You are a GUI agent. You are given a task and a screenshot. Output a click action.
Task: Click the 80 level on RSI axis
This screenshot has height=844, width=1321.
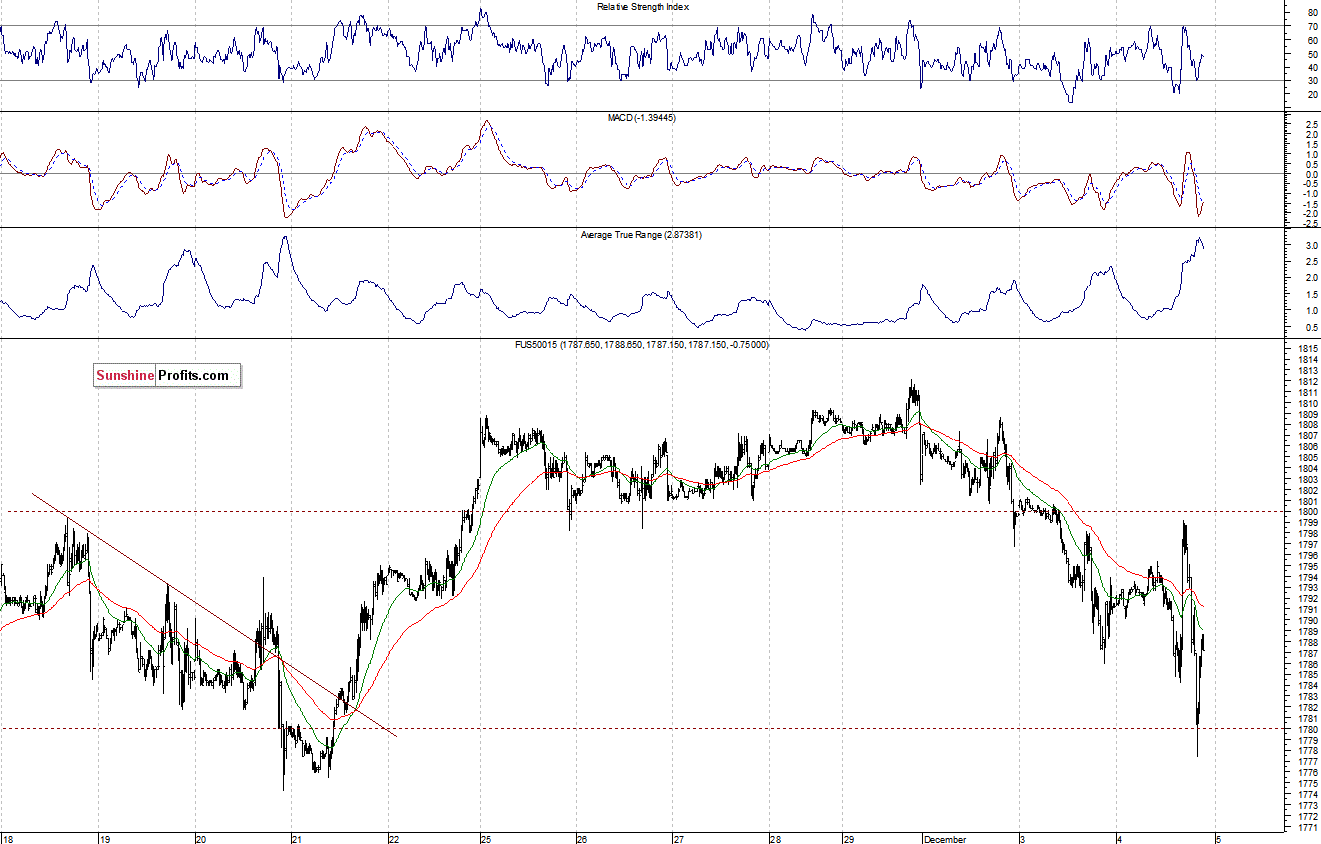click(x=1311, y=13)
